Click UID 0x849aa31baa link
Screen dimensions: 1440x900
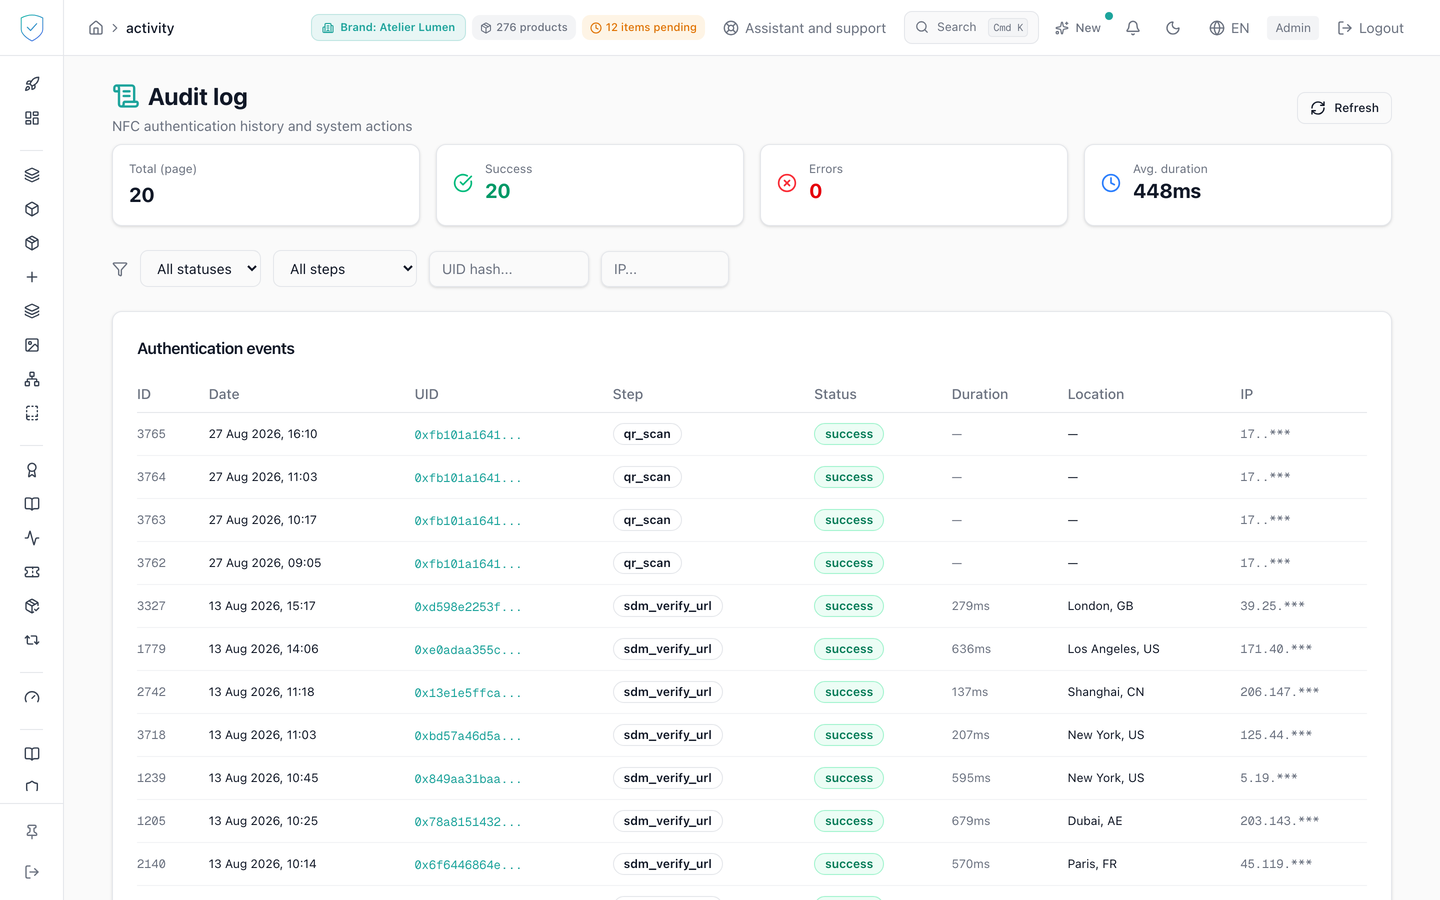point(468,779)
